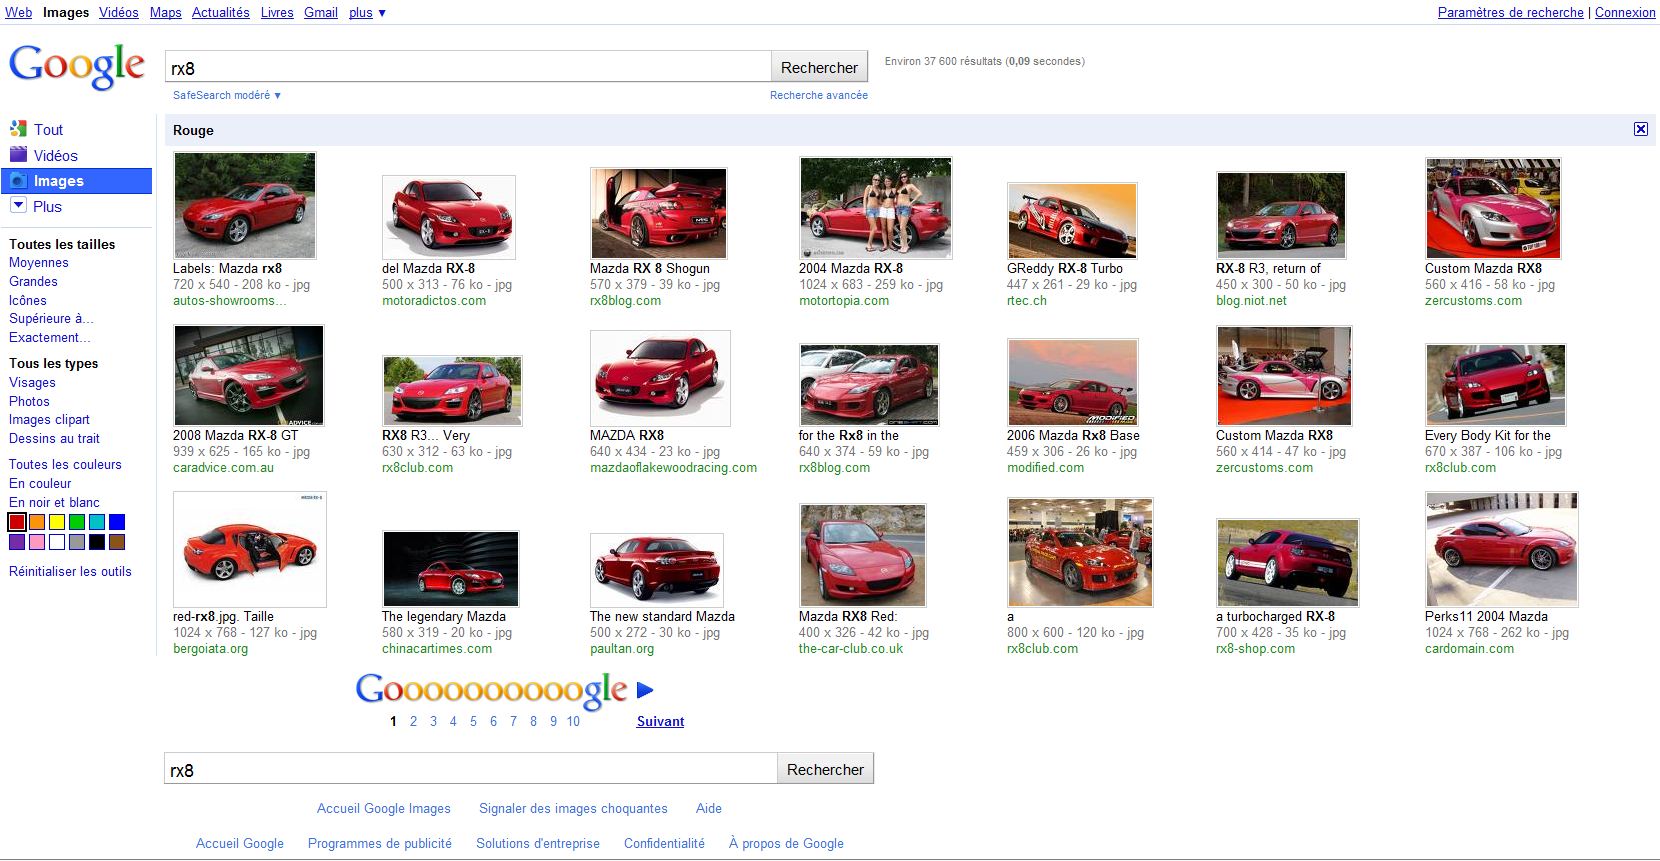This screenshot has width=1660, height=861.
Task: Click the top Rechercher button
Action: 819,67
